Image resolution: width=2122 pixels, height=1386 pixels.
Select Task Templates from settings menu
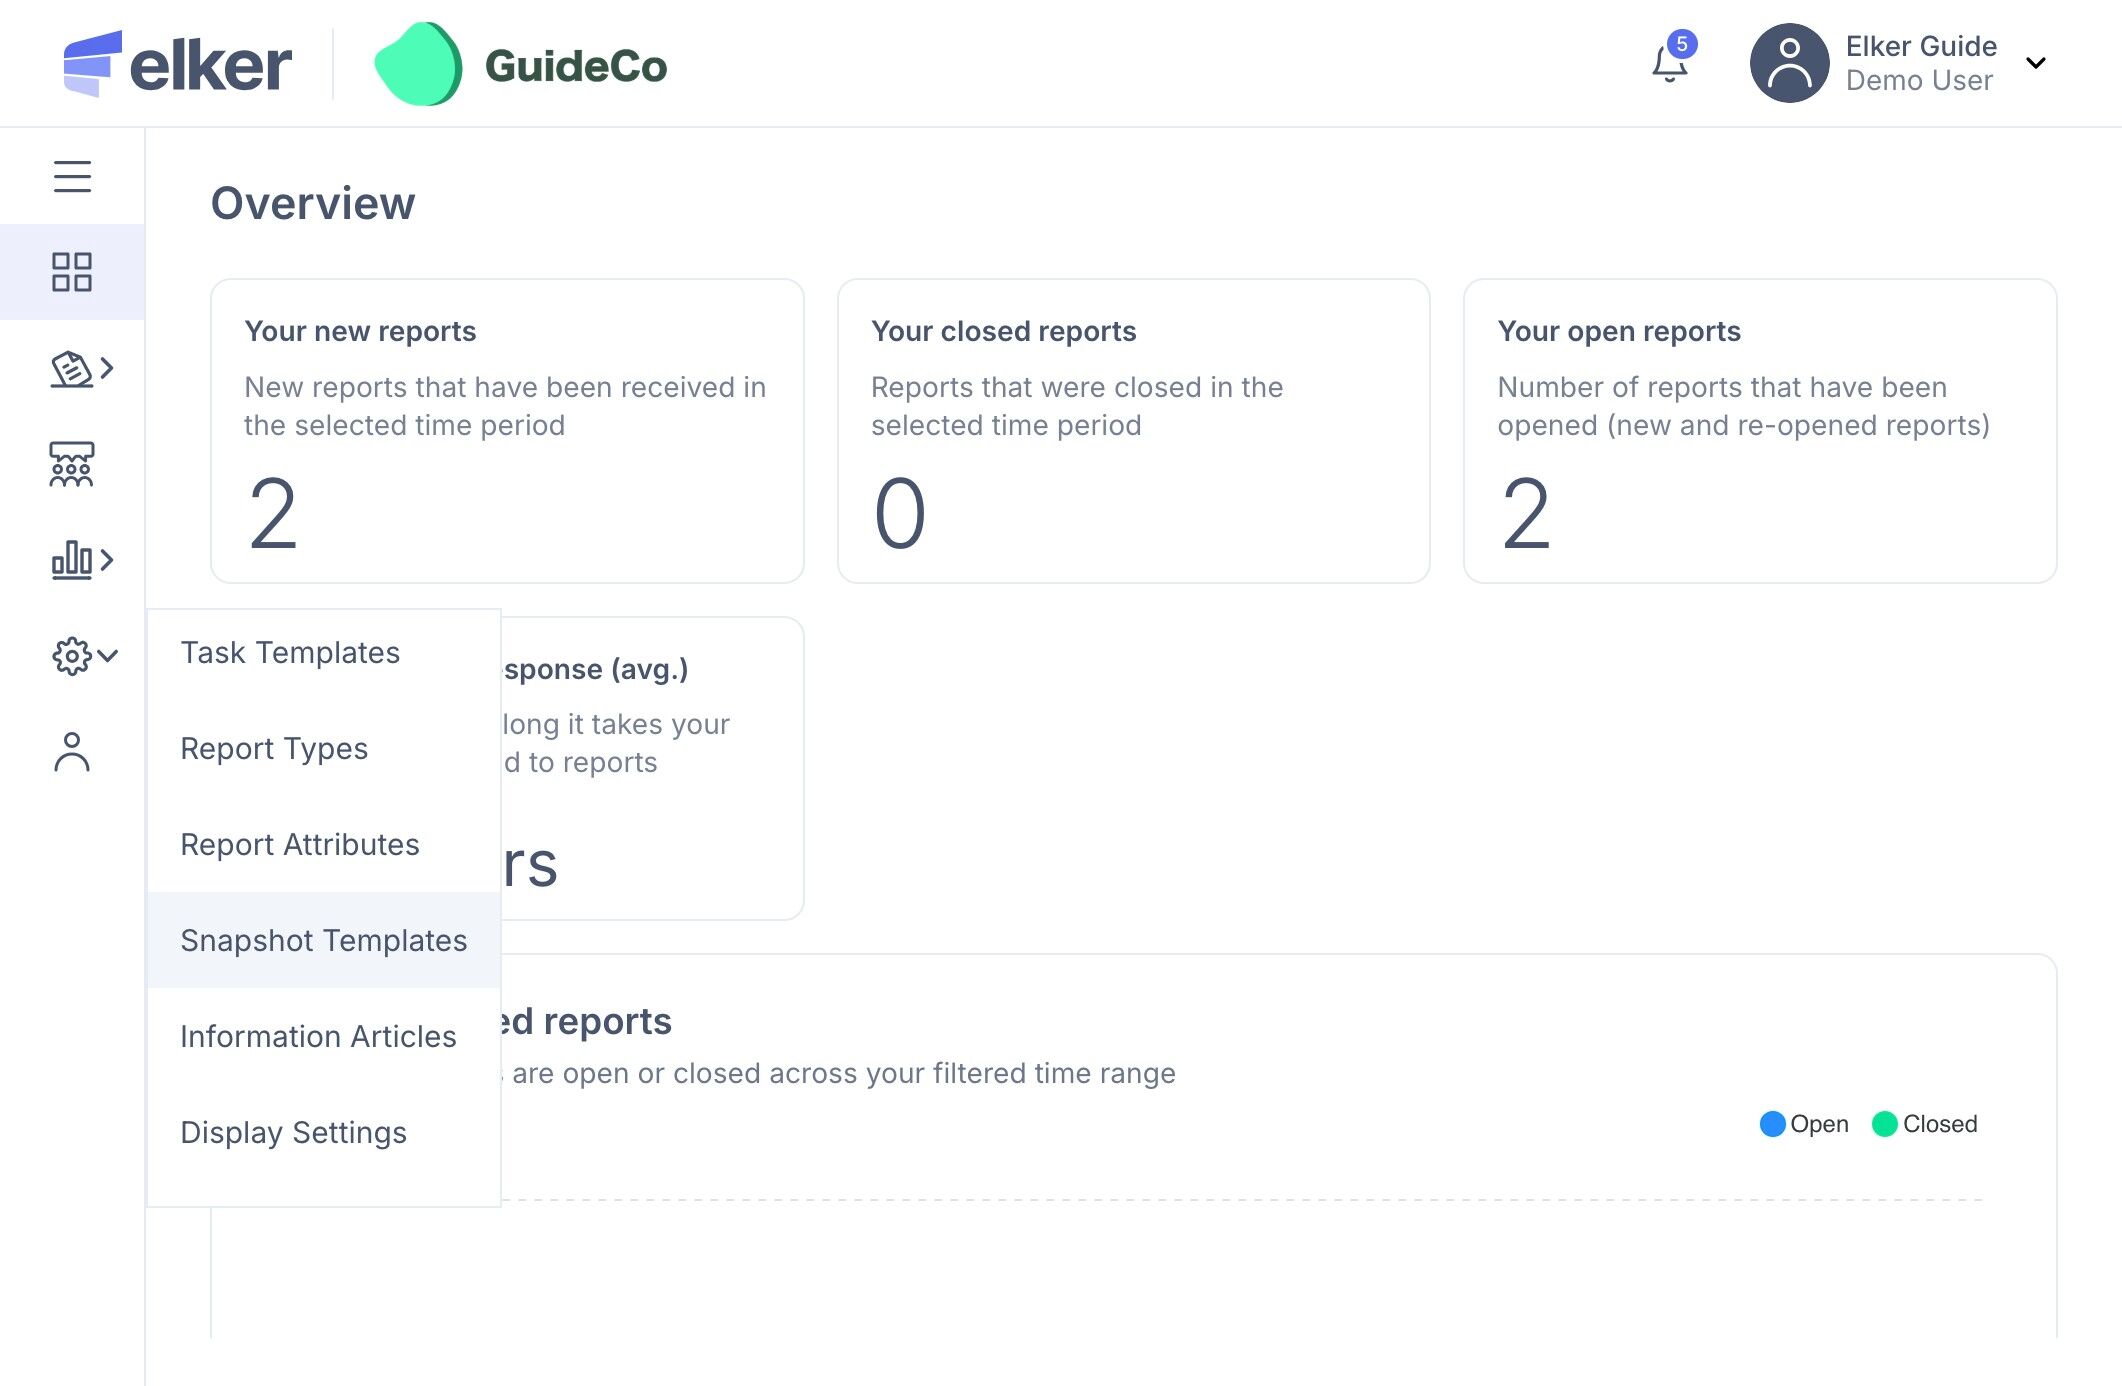pos(290,652)
